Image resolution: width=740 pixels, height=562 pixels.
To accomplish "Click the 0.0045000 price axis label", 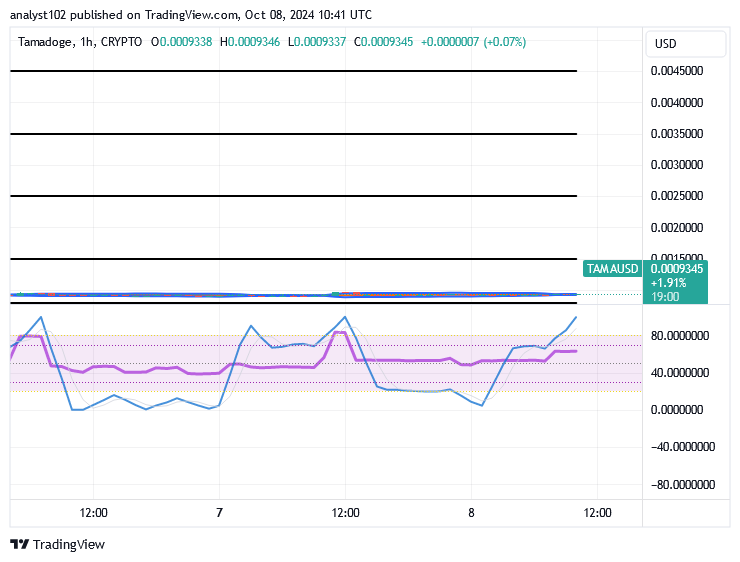I will coord(677,71).
